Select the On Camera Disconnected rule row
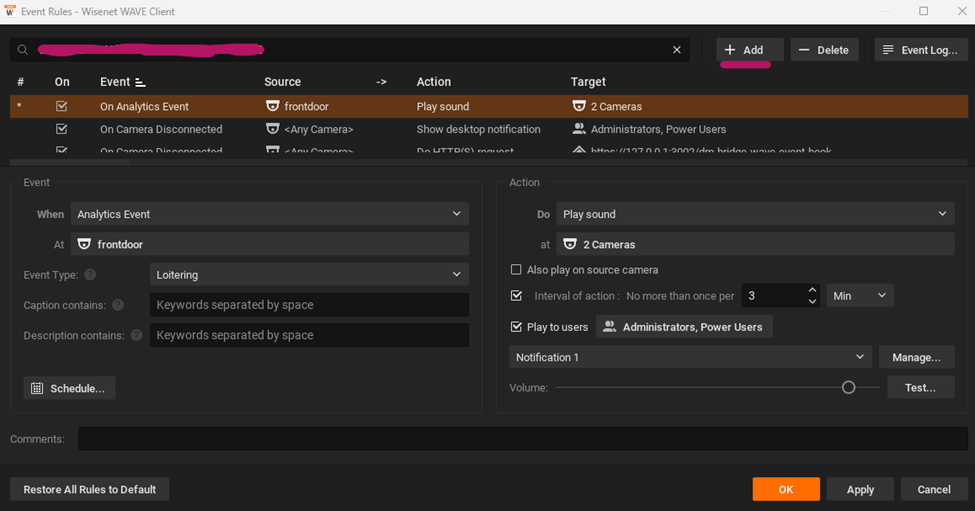 click(161, 129)
